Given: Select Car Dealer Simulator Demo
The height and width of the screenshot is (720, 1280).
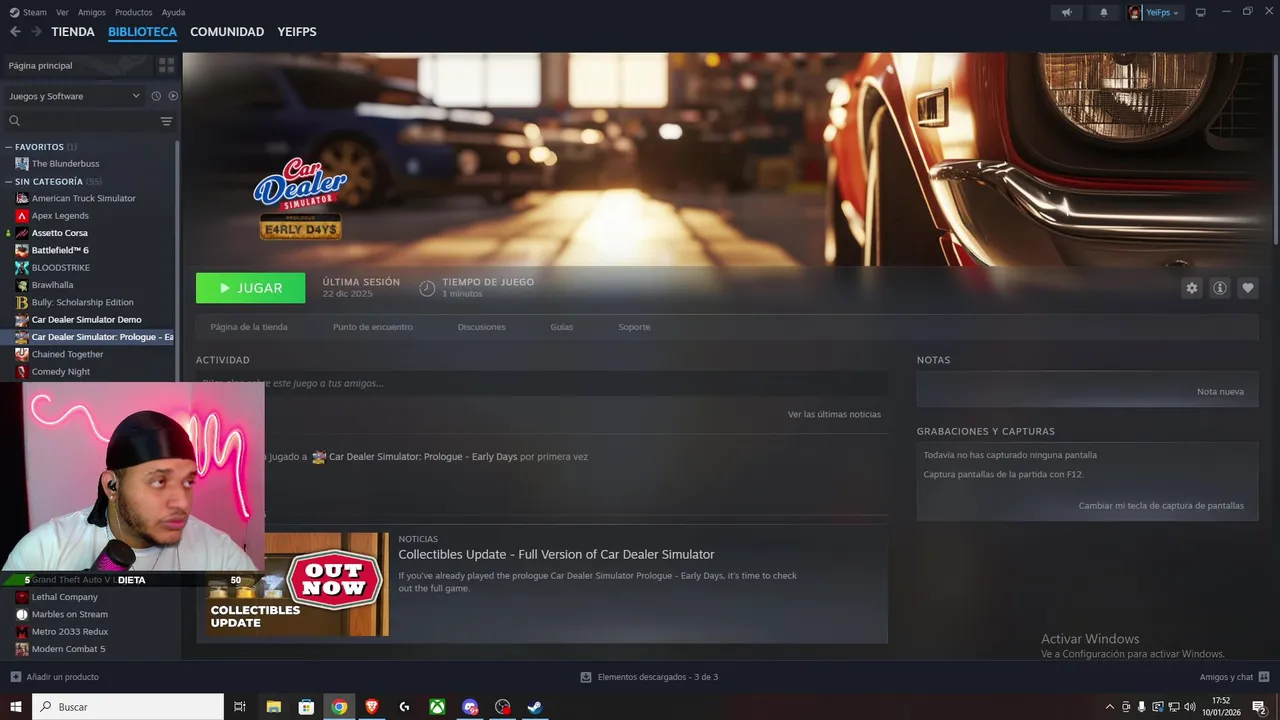Looking at the screenshot, I should 86,320.
